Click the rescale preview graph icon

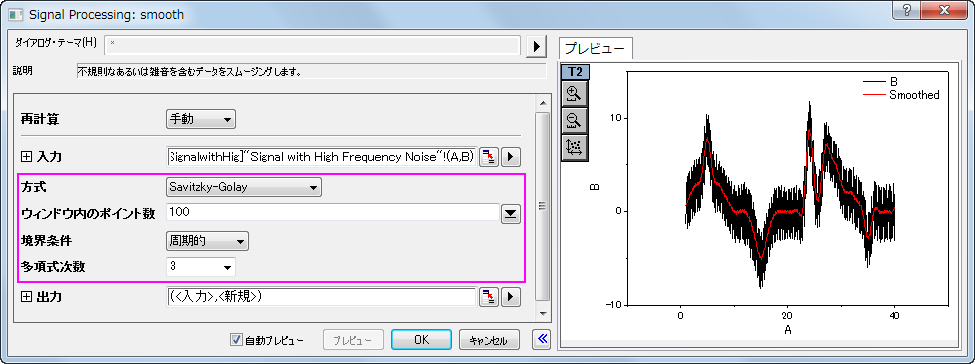coord(574,147)
